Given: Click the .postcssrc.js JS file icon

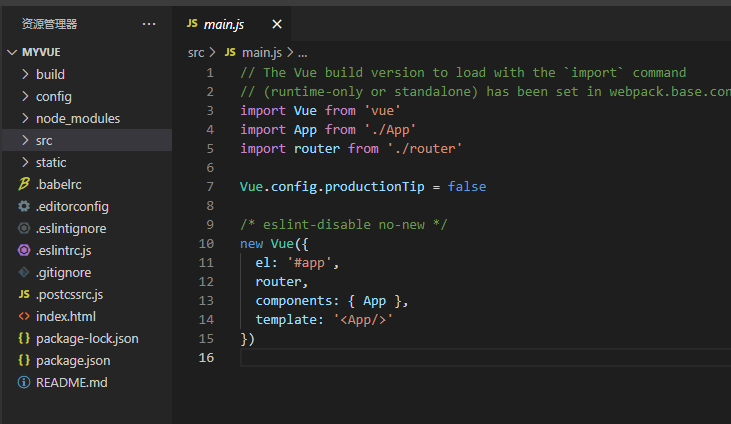Looking at the screenshot, I should tap(24, 294).
